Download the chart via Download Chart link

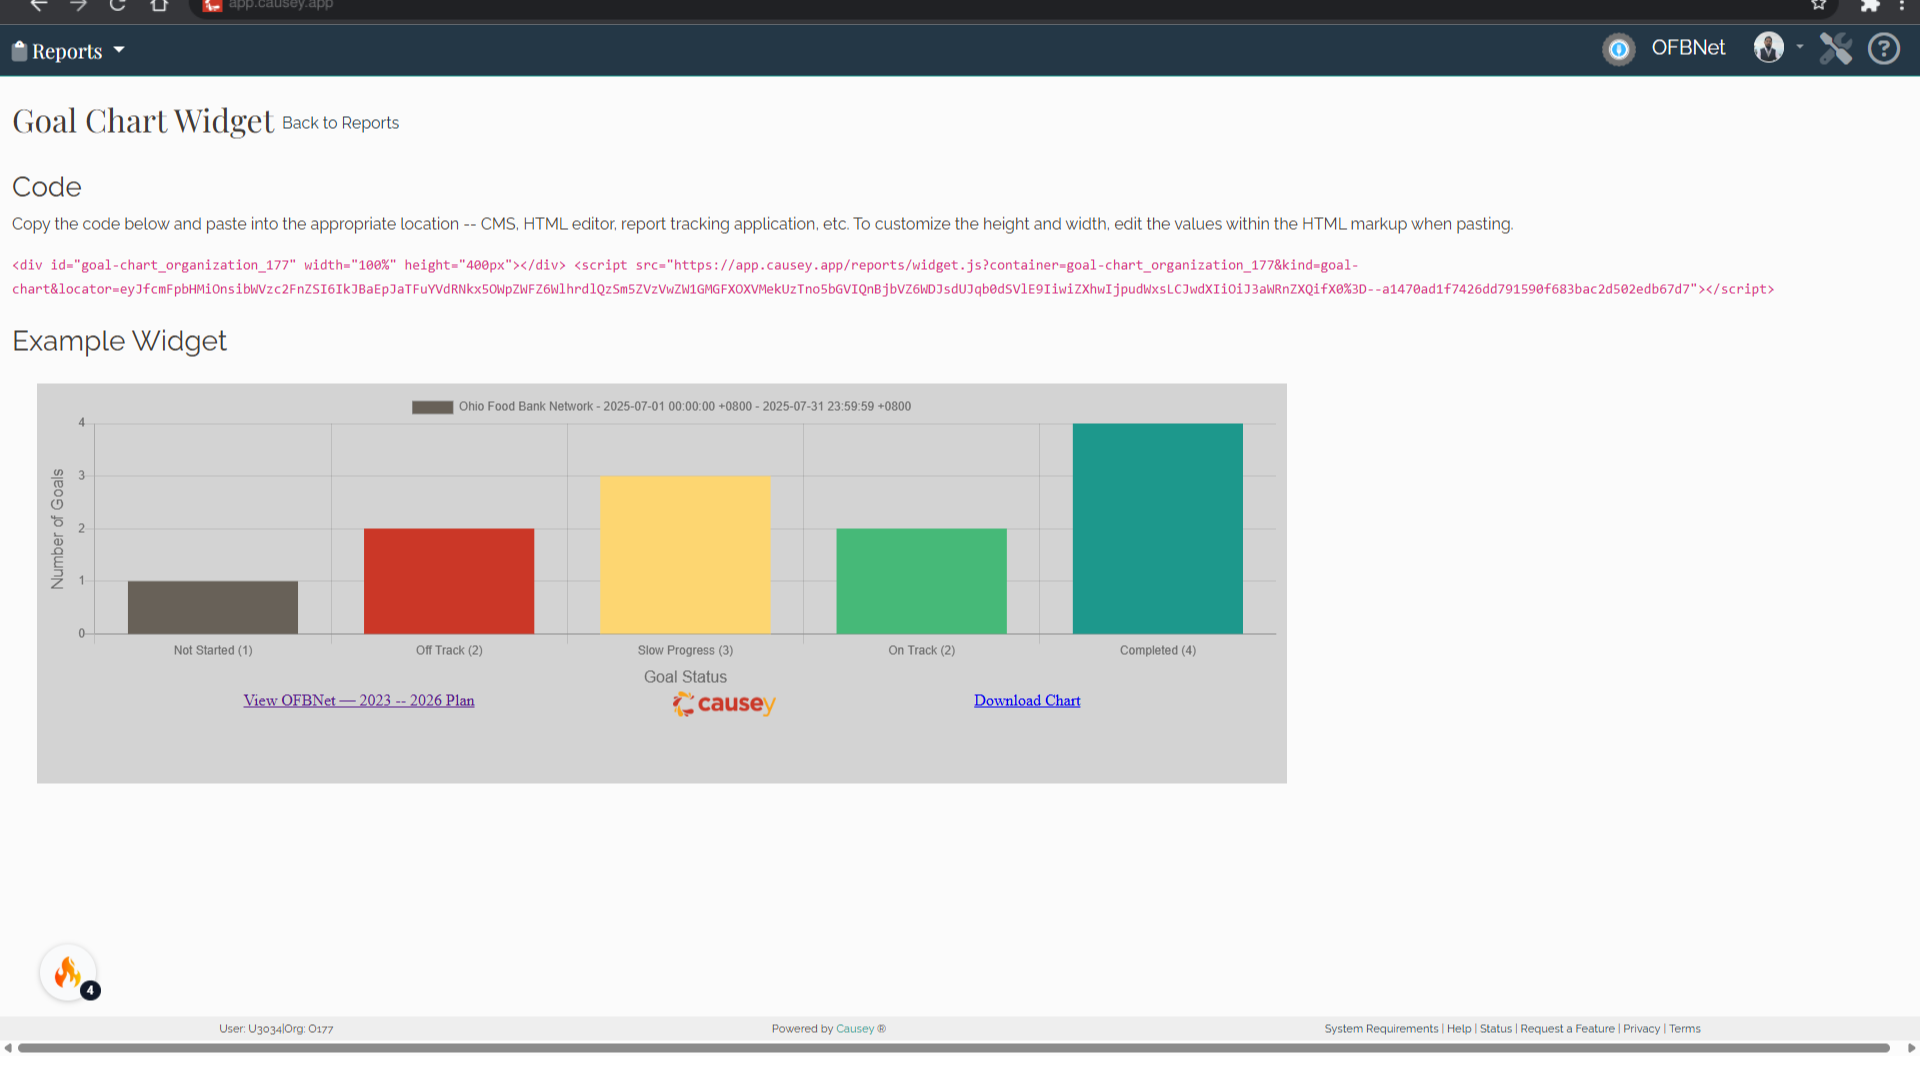pos(1027,701)
